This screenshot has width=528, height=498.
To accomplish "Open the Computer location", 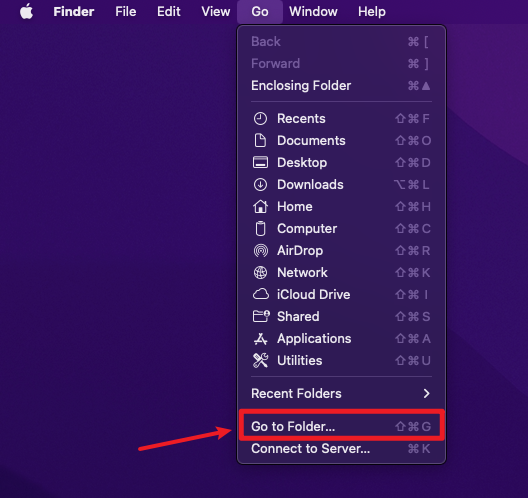I will 341,229.
